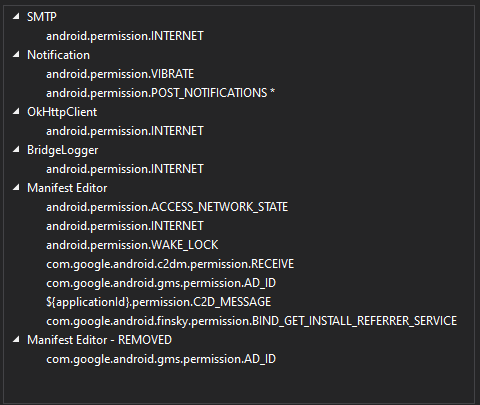The image size is (480, 405).
Task: Collapse the OkHttpClient node arrow
Action: (x=16, y=112)
